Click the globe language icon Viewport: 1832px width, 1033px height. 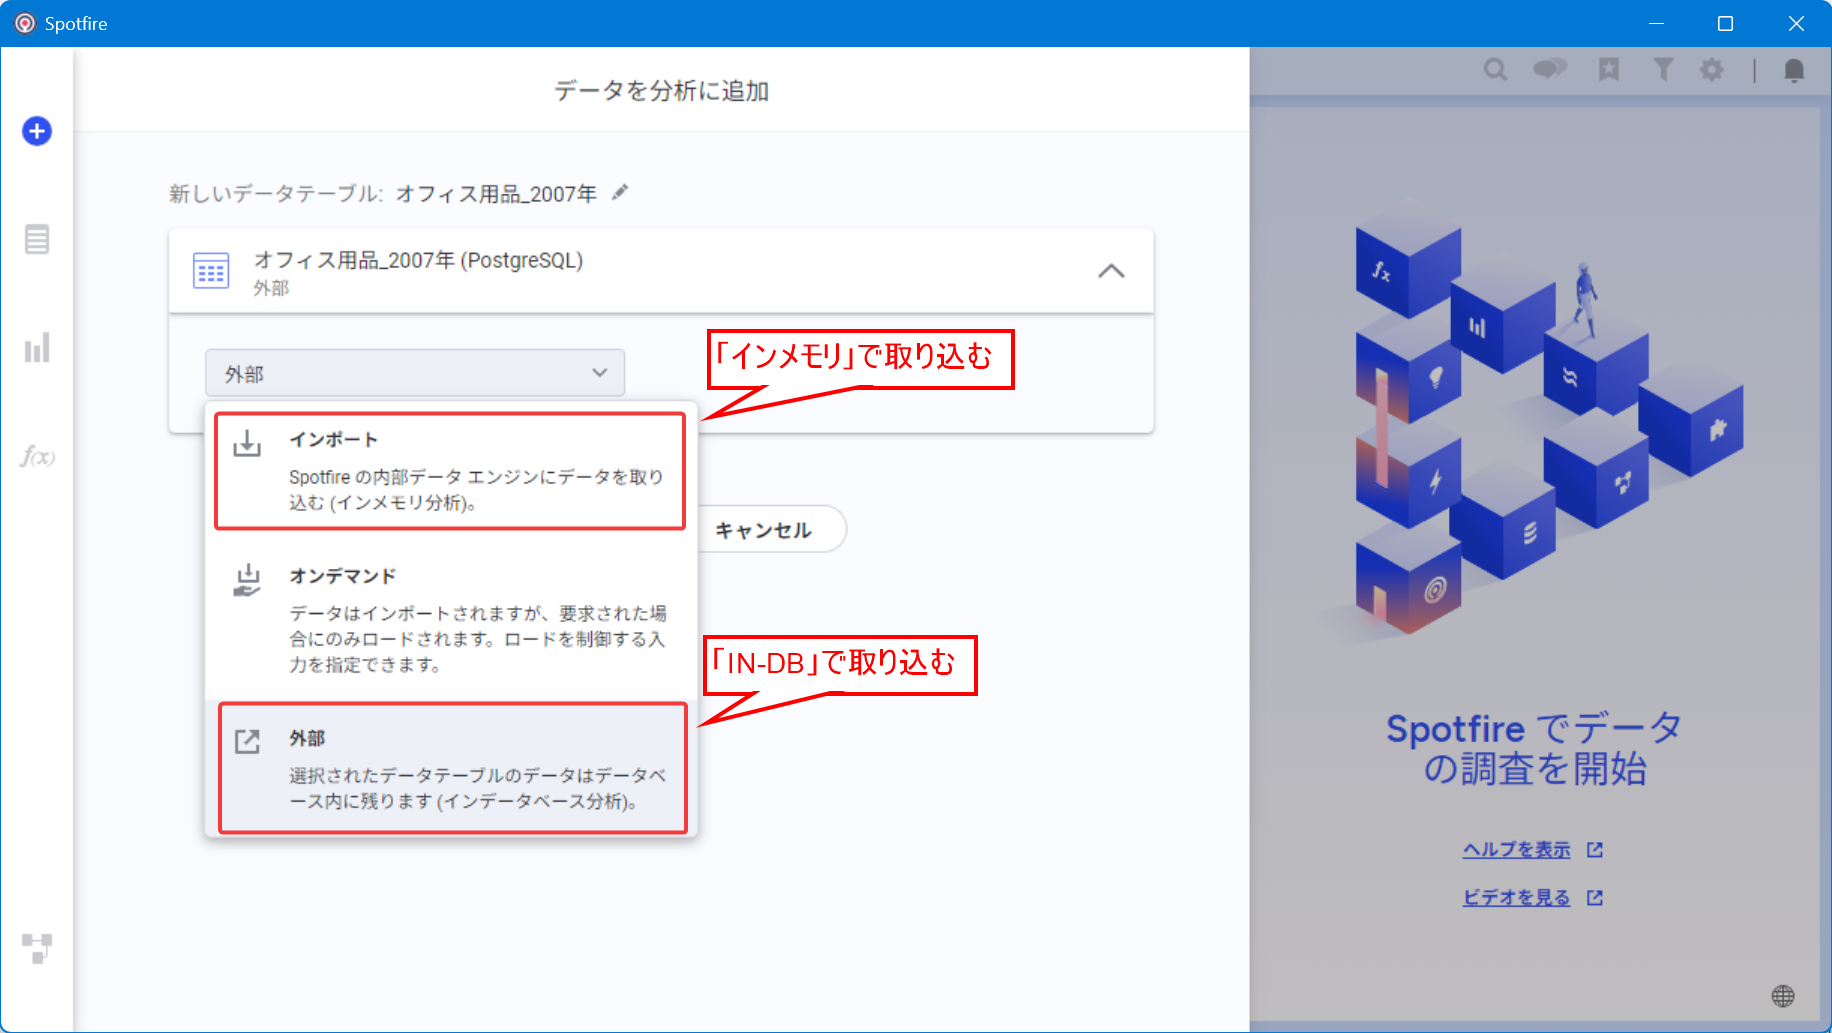[x=1783, y=996]
